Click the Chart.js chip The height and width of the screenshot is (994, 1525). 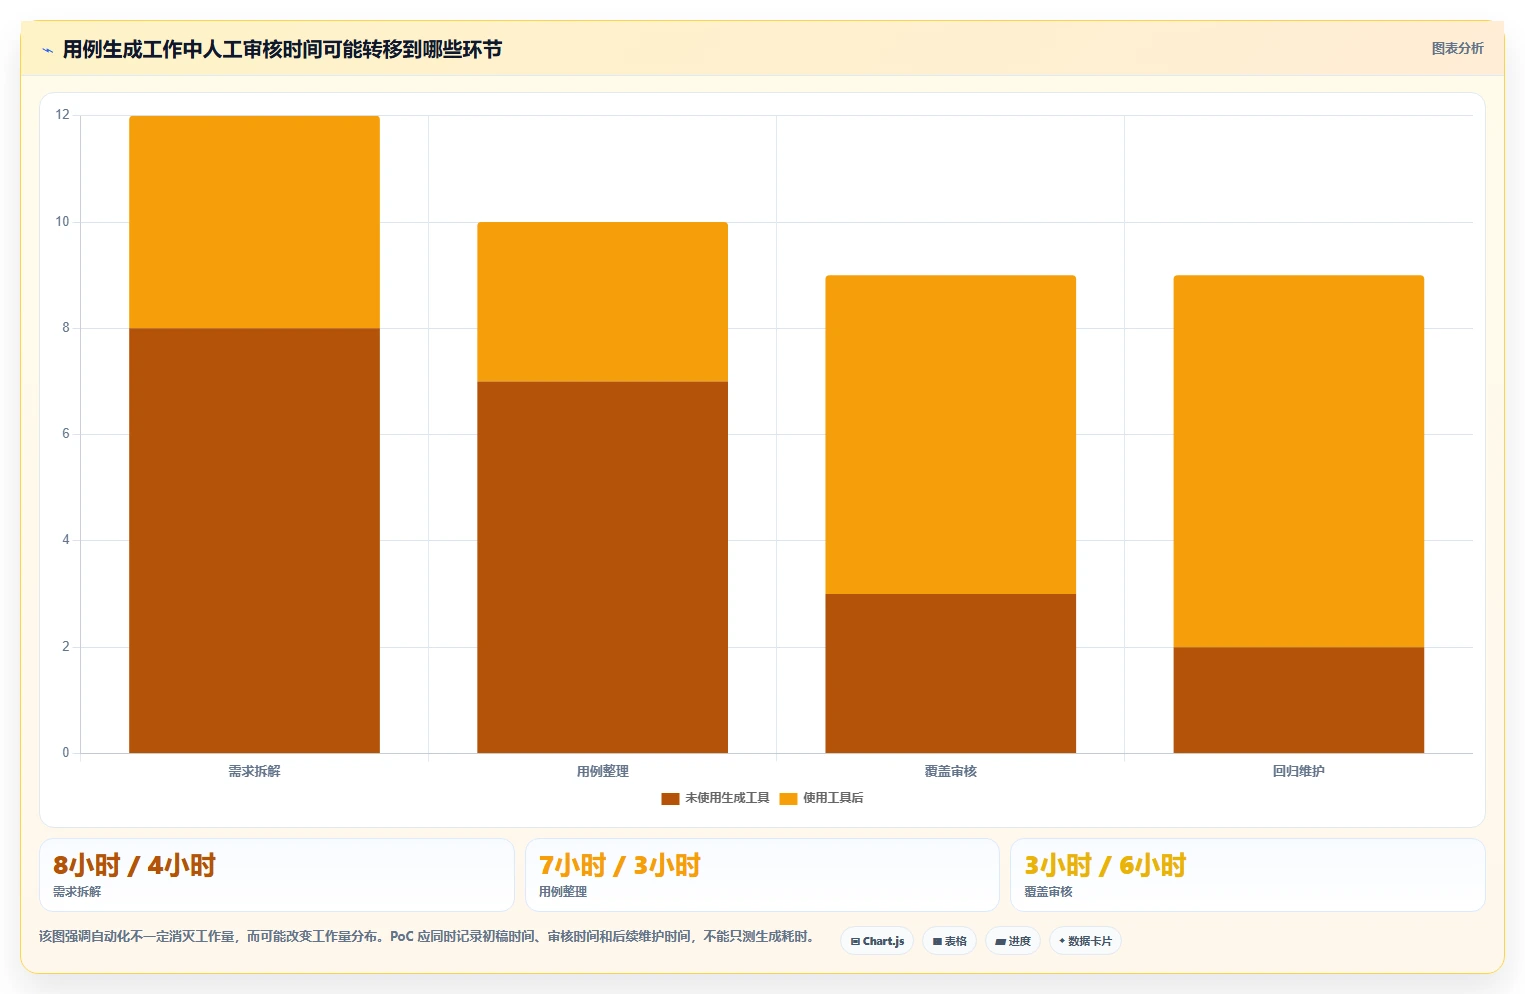point(877,941)
